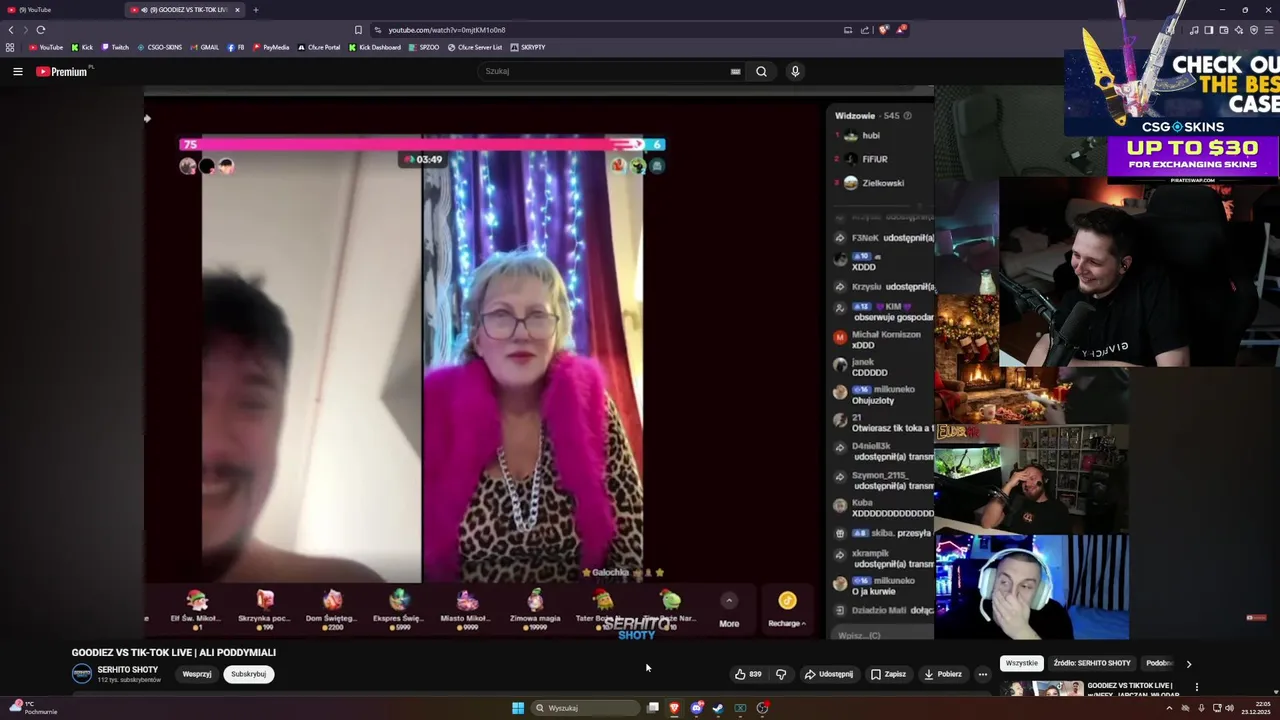1280x720 pixels.
Task: Open the Cfx.re Server List bookmark
Action: 475,47
